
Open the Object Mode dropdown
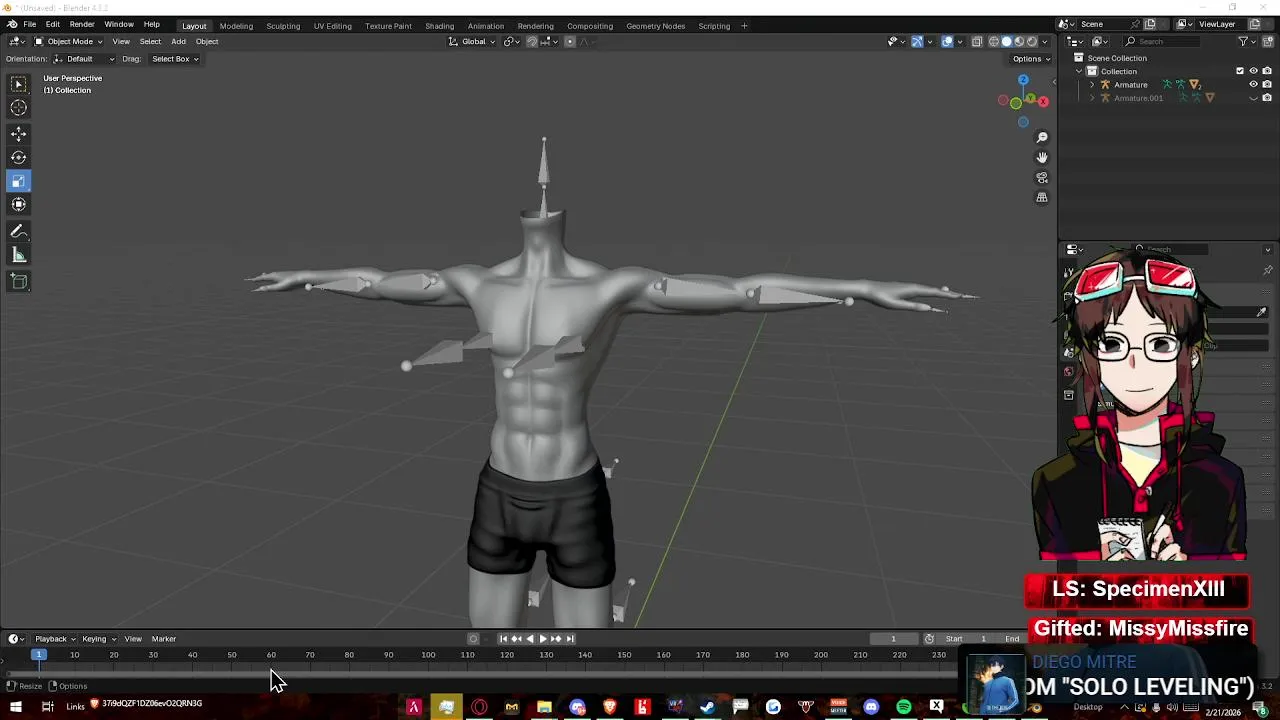tap(68, 41)
